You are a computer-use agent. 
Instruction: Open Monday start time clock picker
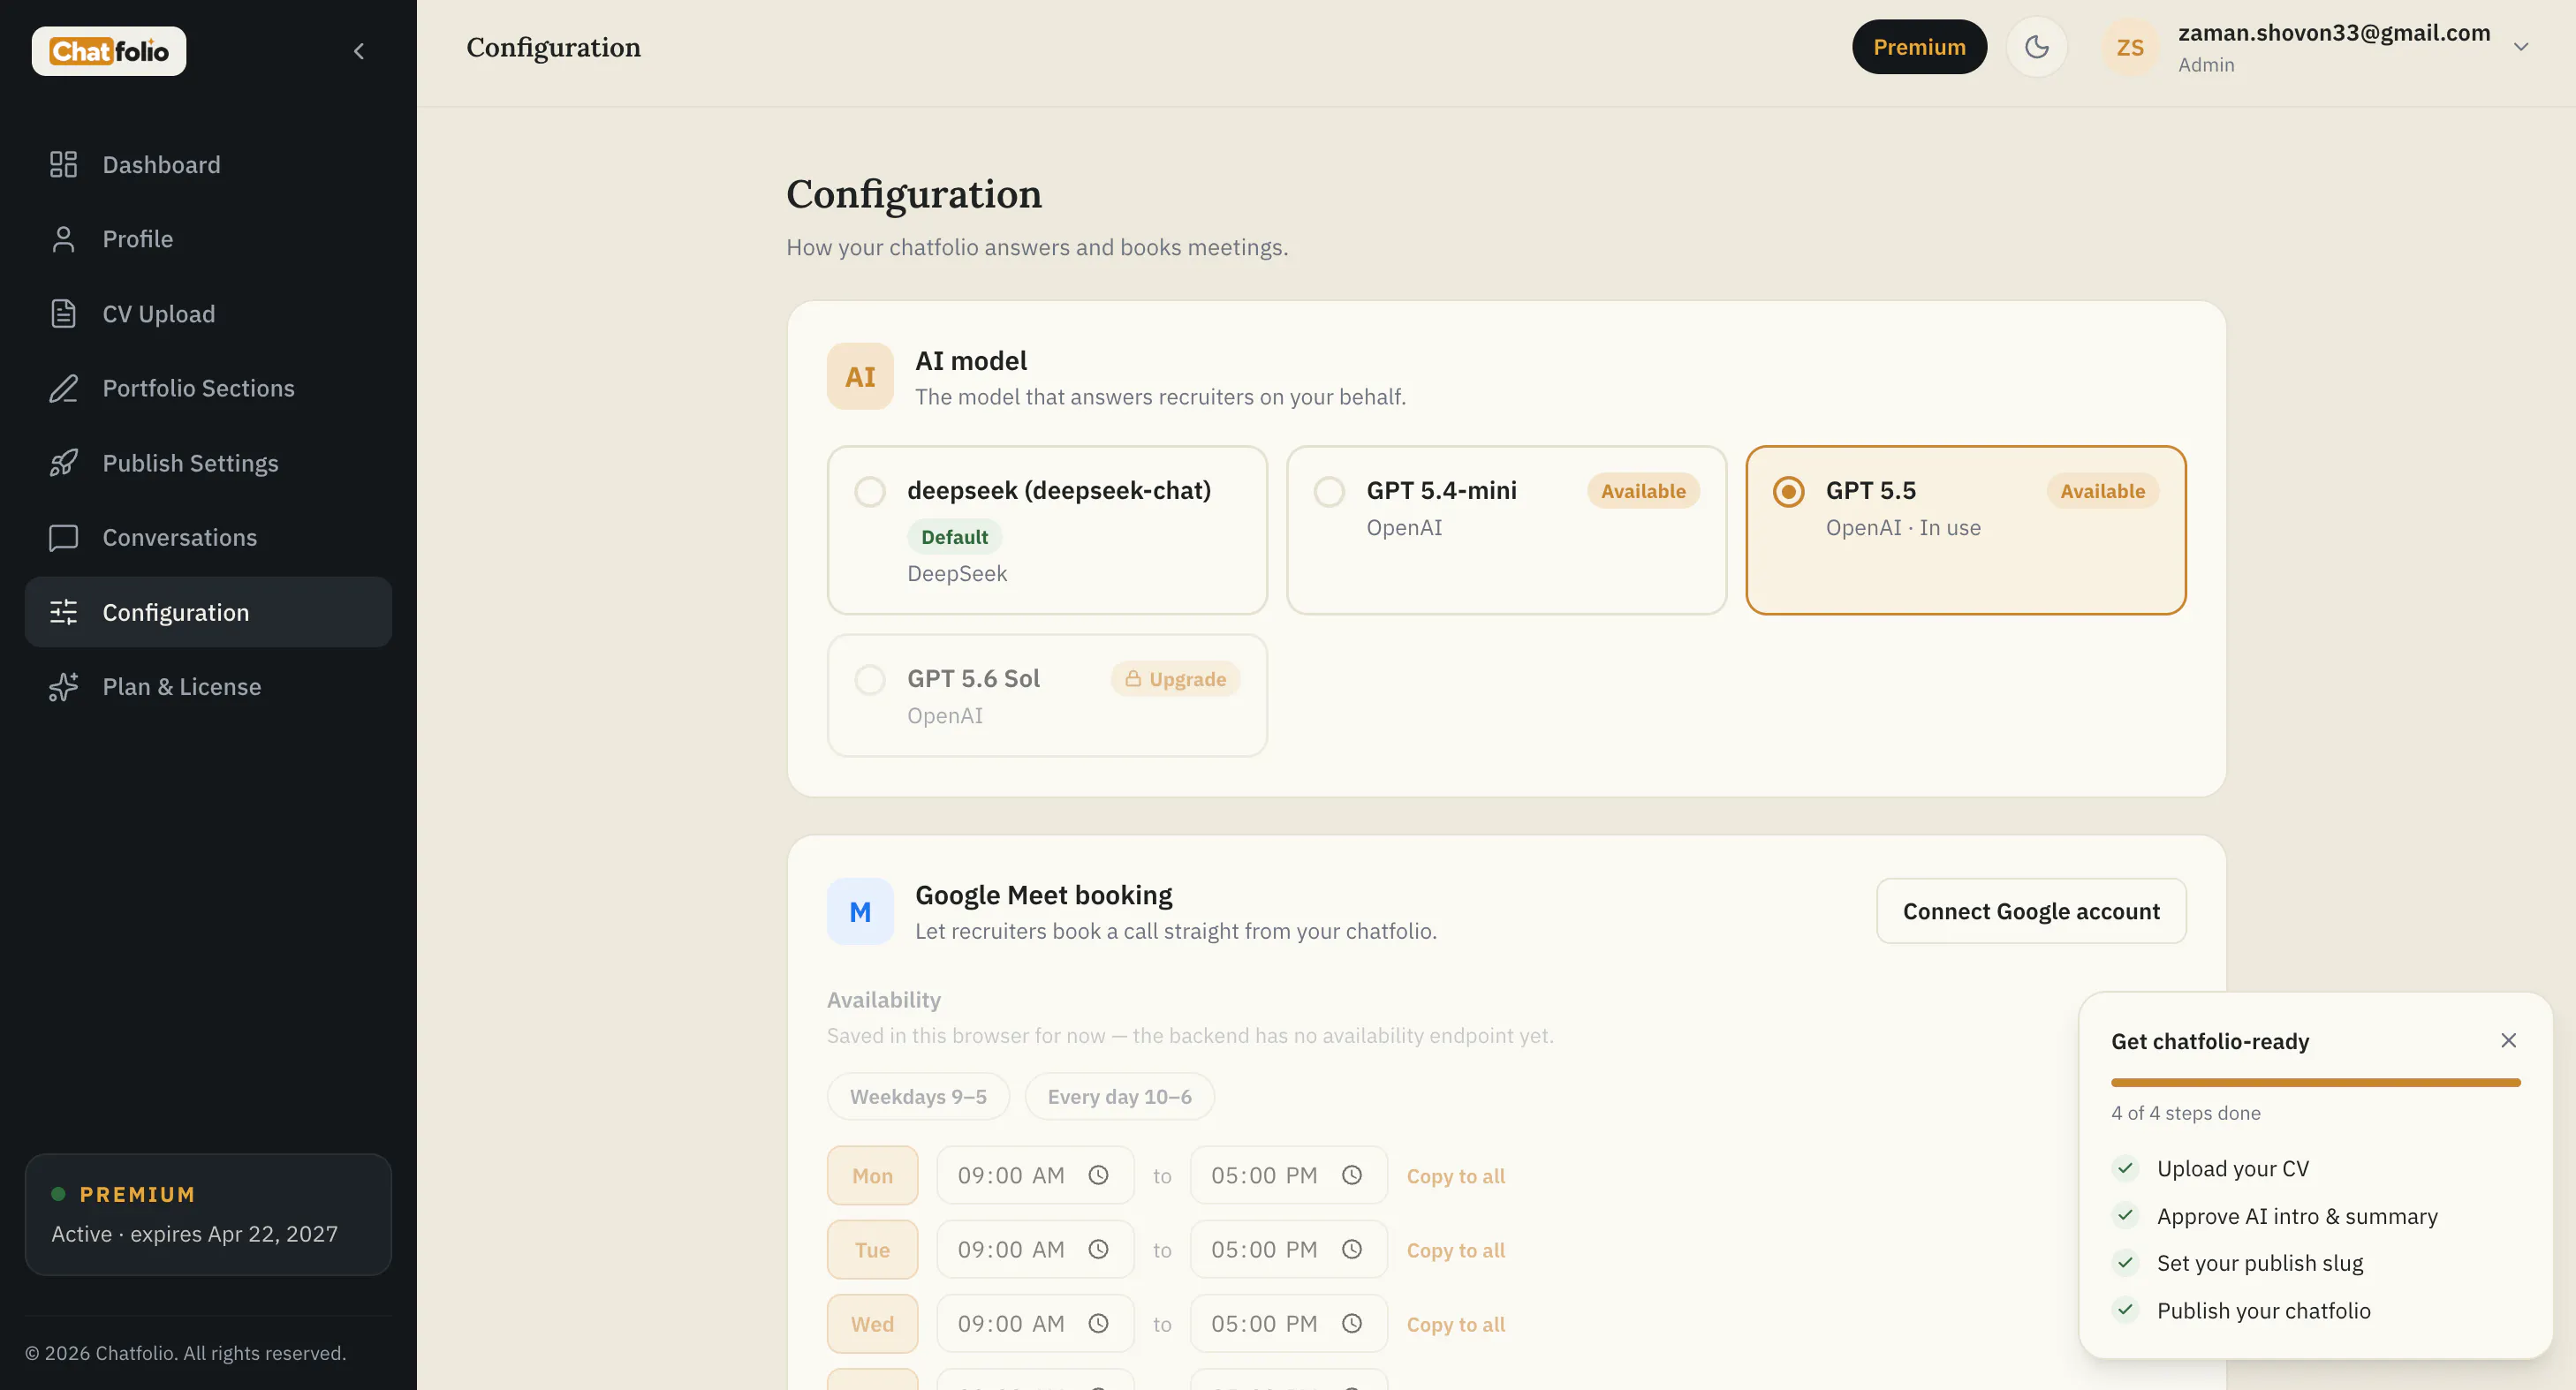click(x=1098, y=1176)
